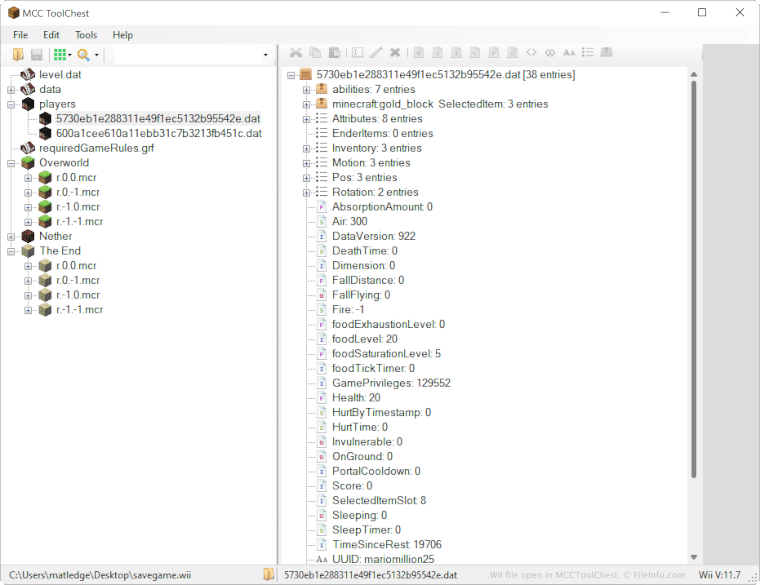
Task: Click the open file folder icon
Action: point(18,54)
